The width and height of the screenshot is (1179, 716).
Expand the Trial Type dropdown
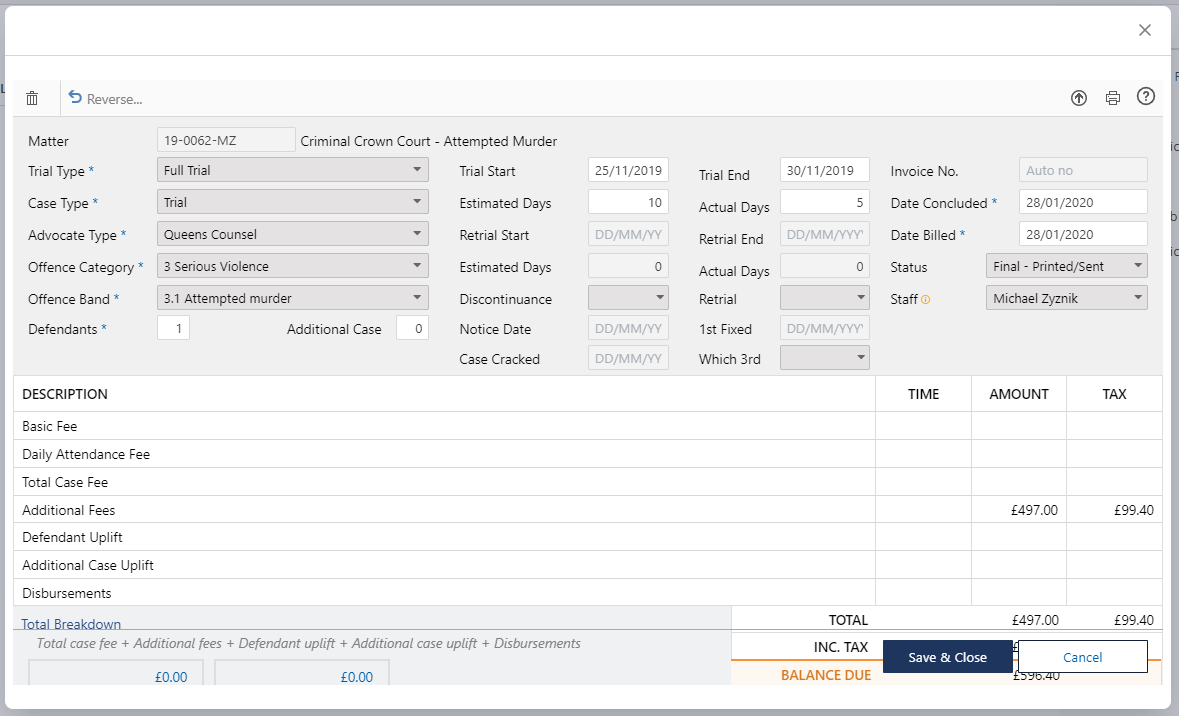click(293, 171)
